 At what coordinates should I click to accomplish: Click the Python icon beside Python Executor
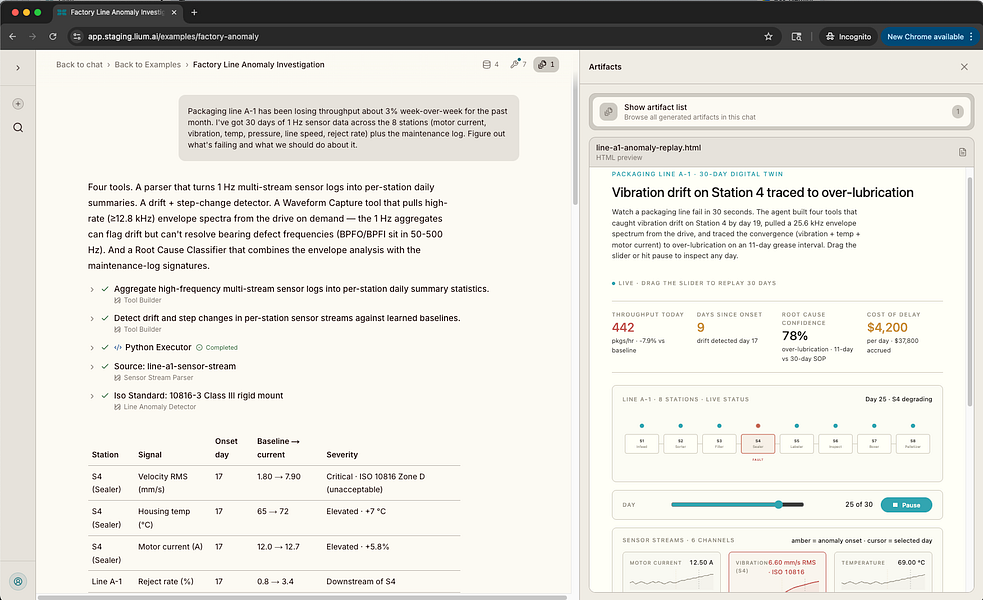pos(118,347)
